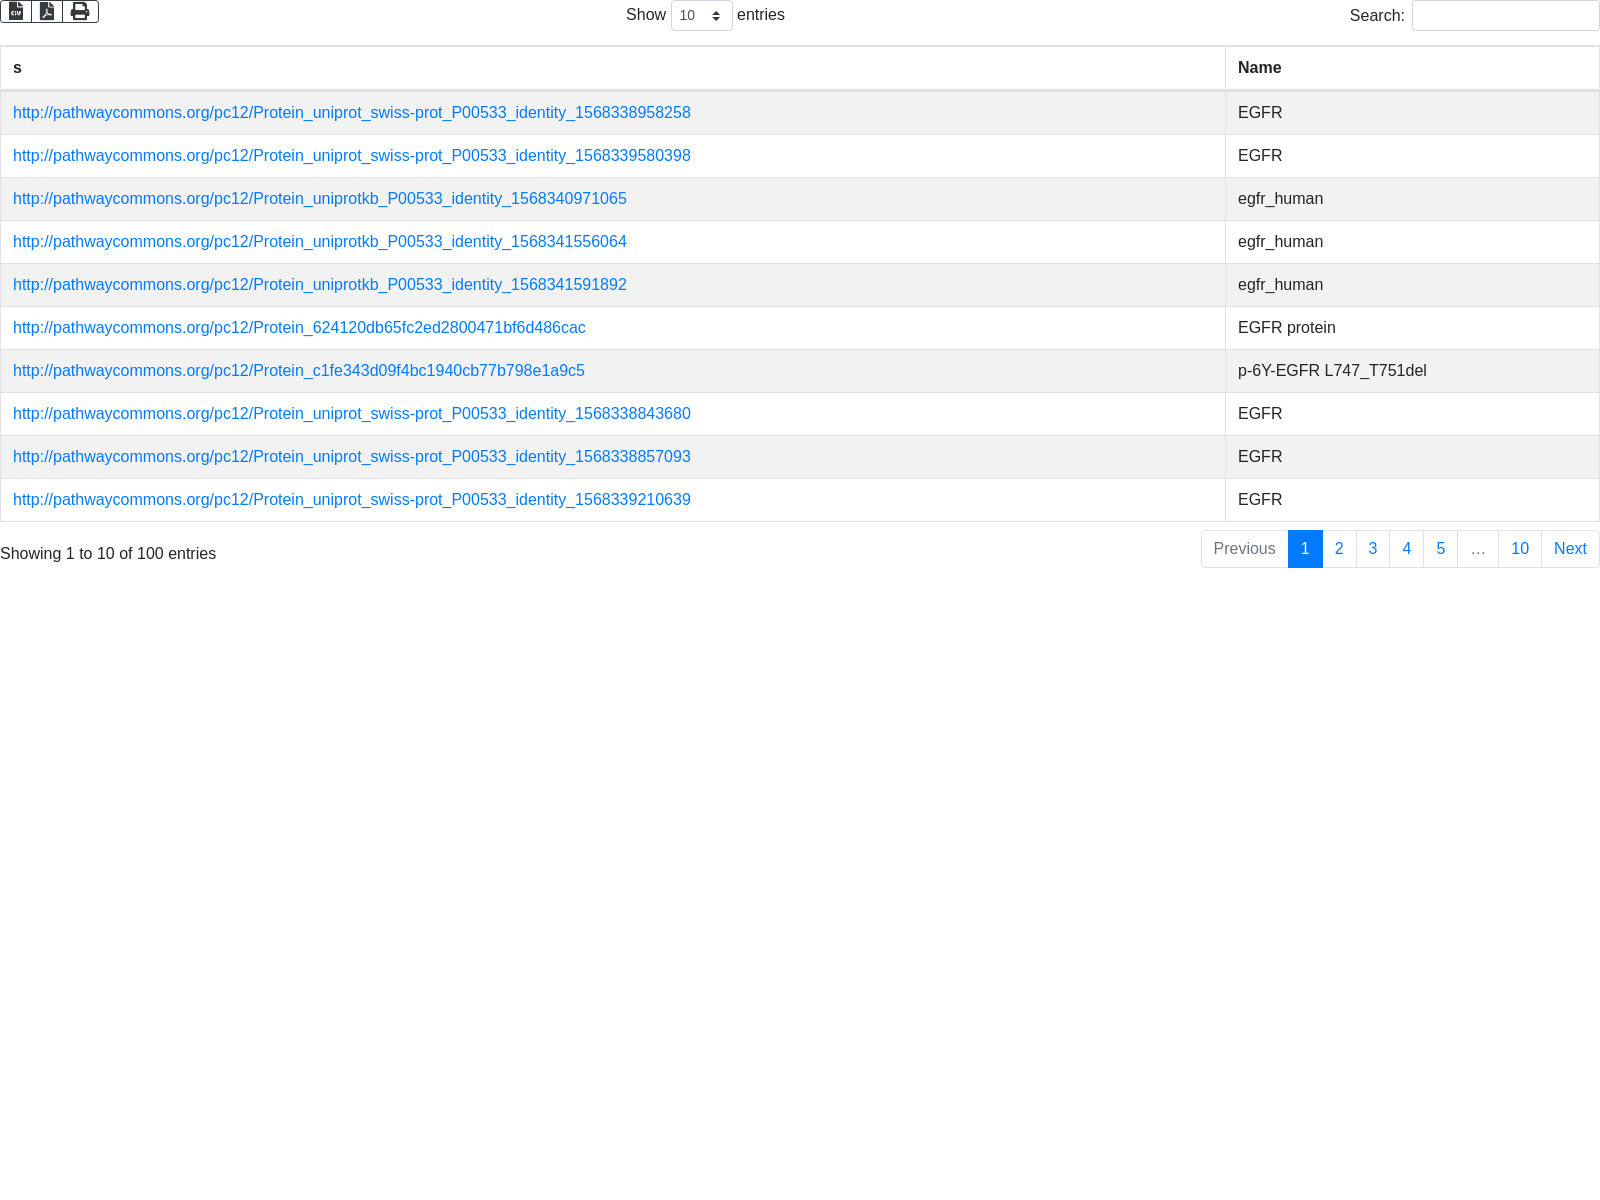Viewport: 1600px width, 1200px height.
Task: Select page 4 in pagination
Action: pyautogui.click(x=1406, y=549)
